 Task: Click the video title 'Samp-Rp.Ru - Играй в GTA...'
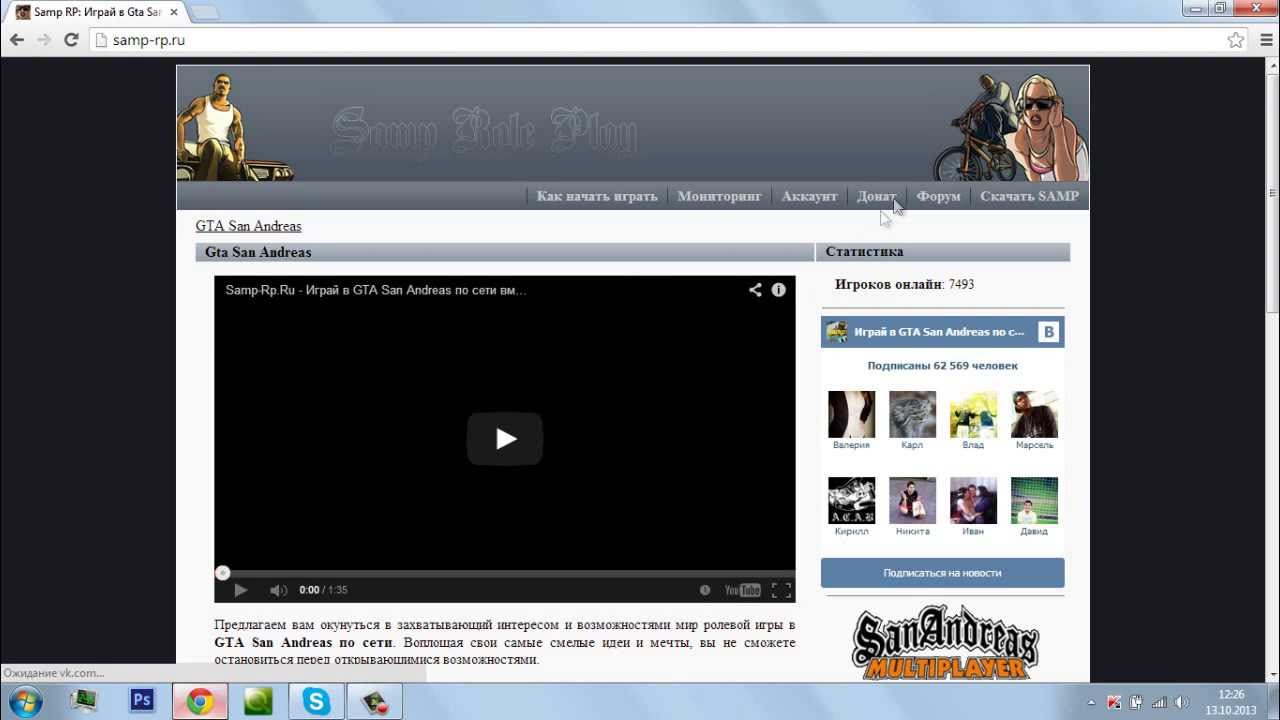pyautogui.click(x=376, y=290)
